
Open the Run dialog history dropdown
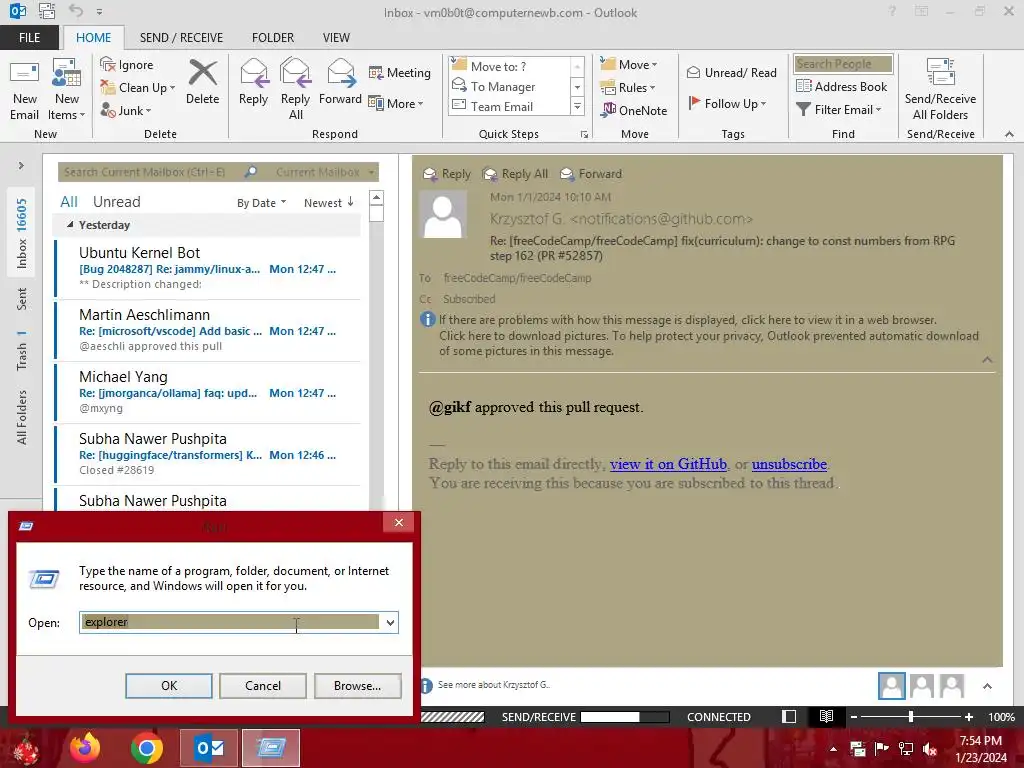pyautogui.click(x=390, y=622)
